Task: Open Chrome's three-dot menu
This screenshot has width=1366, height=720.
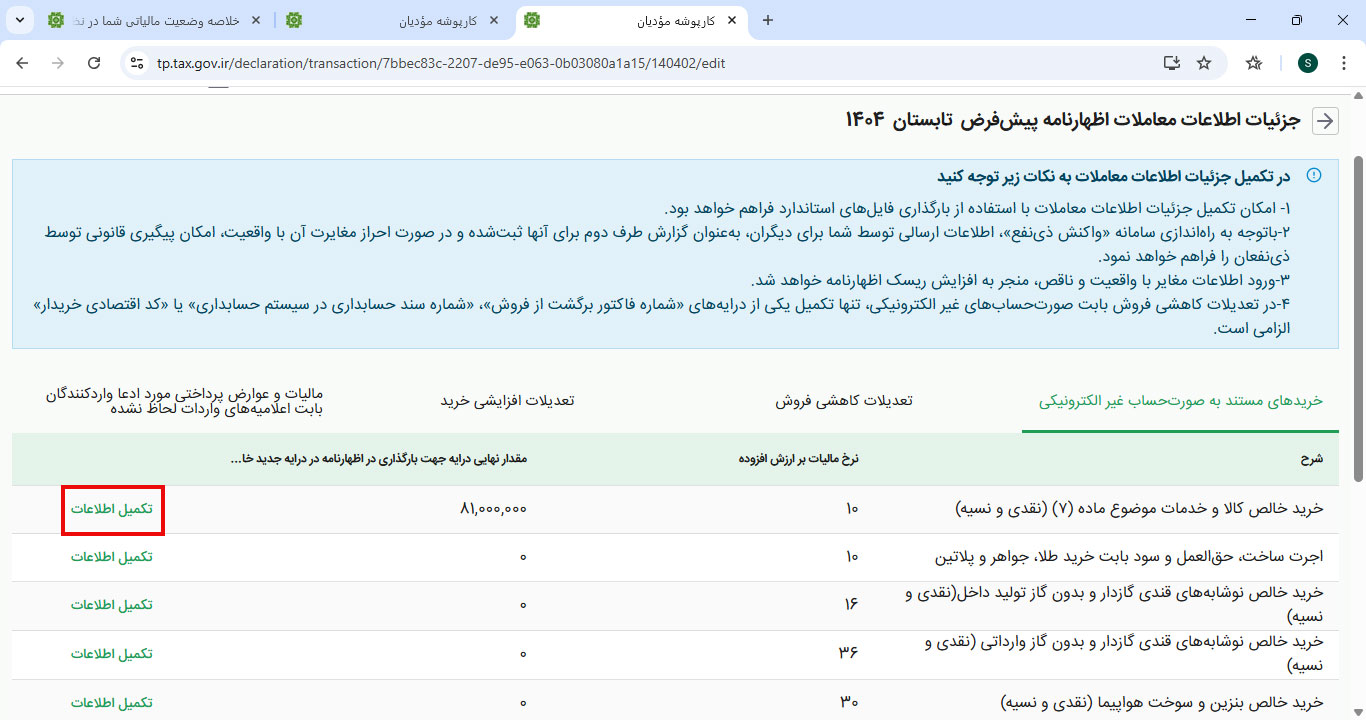Action: click(1343, 63)
